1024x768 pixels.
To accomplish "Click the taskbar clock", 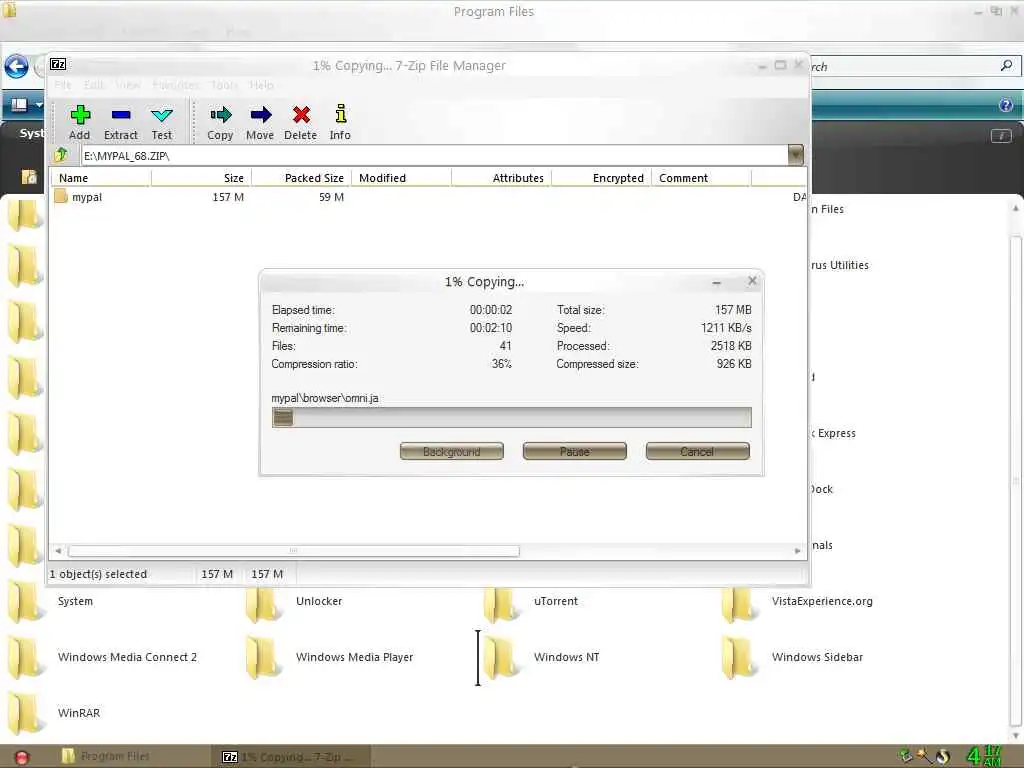I will [x=984, y=756].
